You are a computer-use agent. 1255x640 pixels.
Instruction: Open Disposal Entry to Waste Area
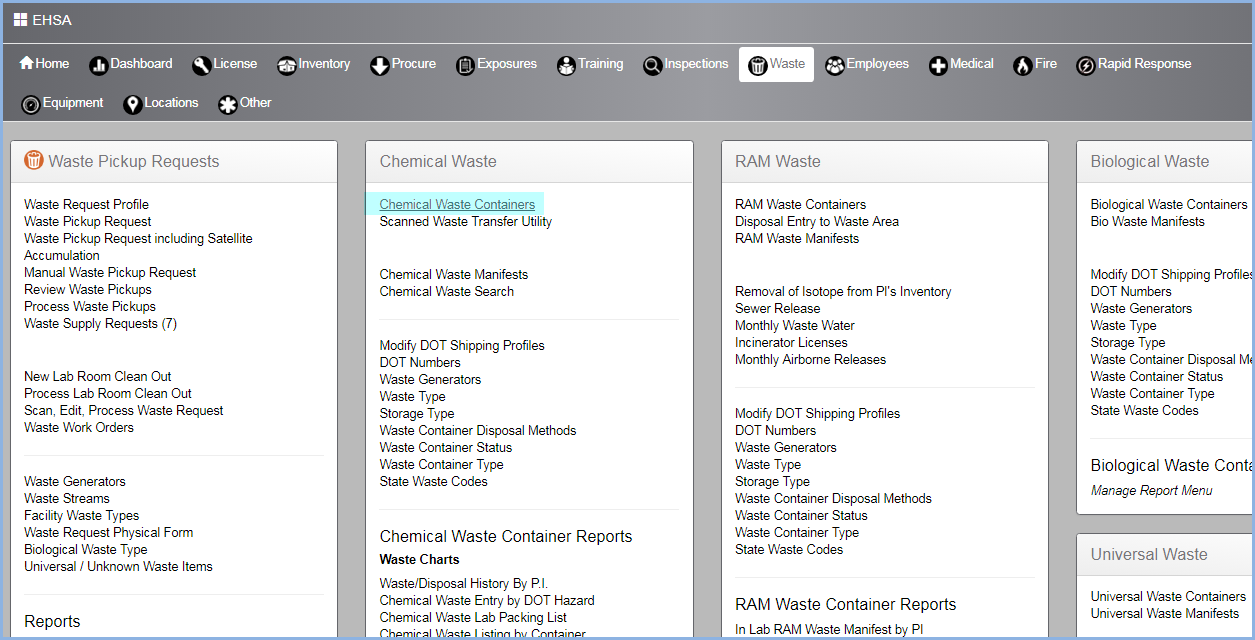tap(817, 222)
